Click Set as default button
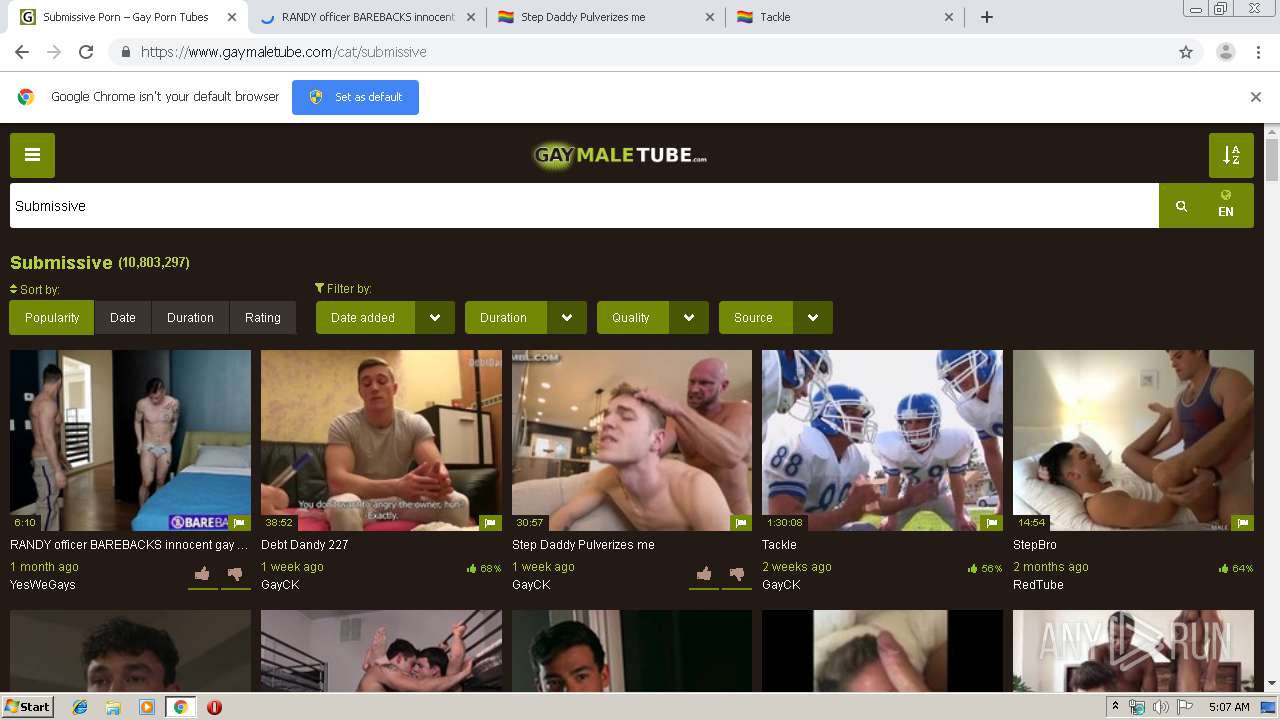Image resolution: width=1280 pixels, height=720 pixels. [x=355, y=97]
